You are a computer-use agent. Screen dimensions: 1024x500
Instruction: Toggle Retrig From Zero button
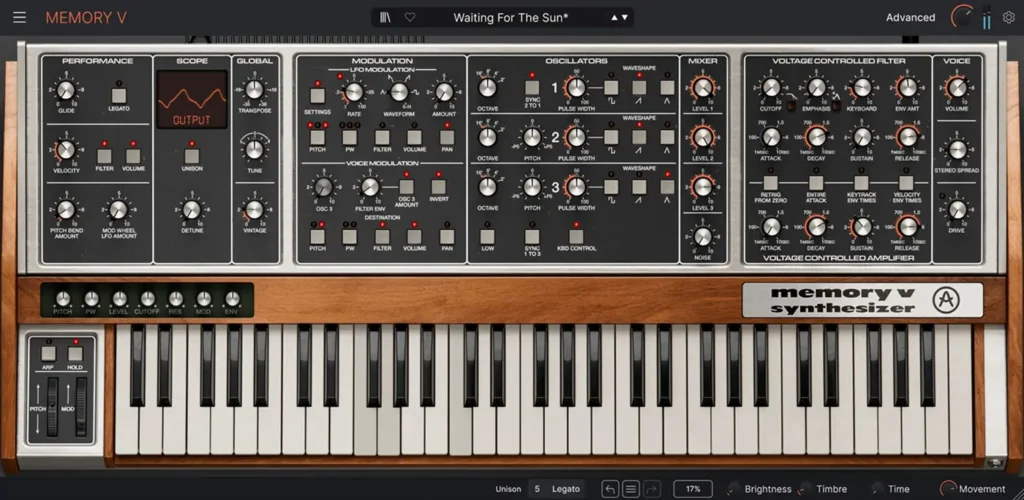pyautogui.click(x=771, y=182)
